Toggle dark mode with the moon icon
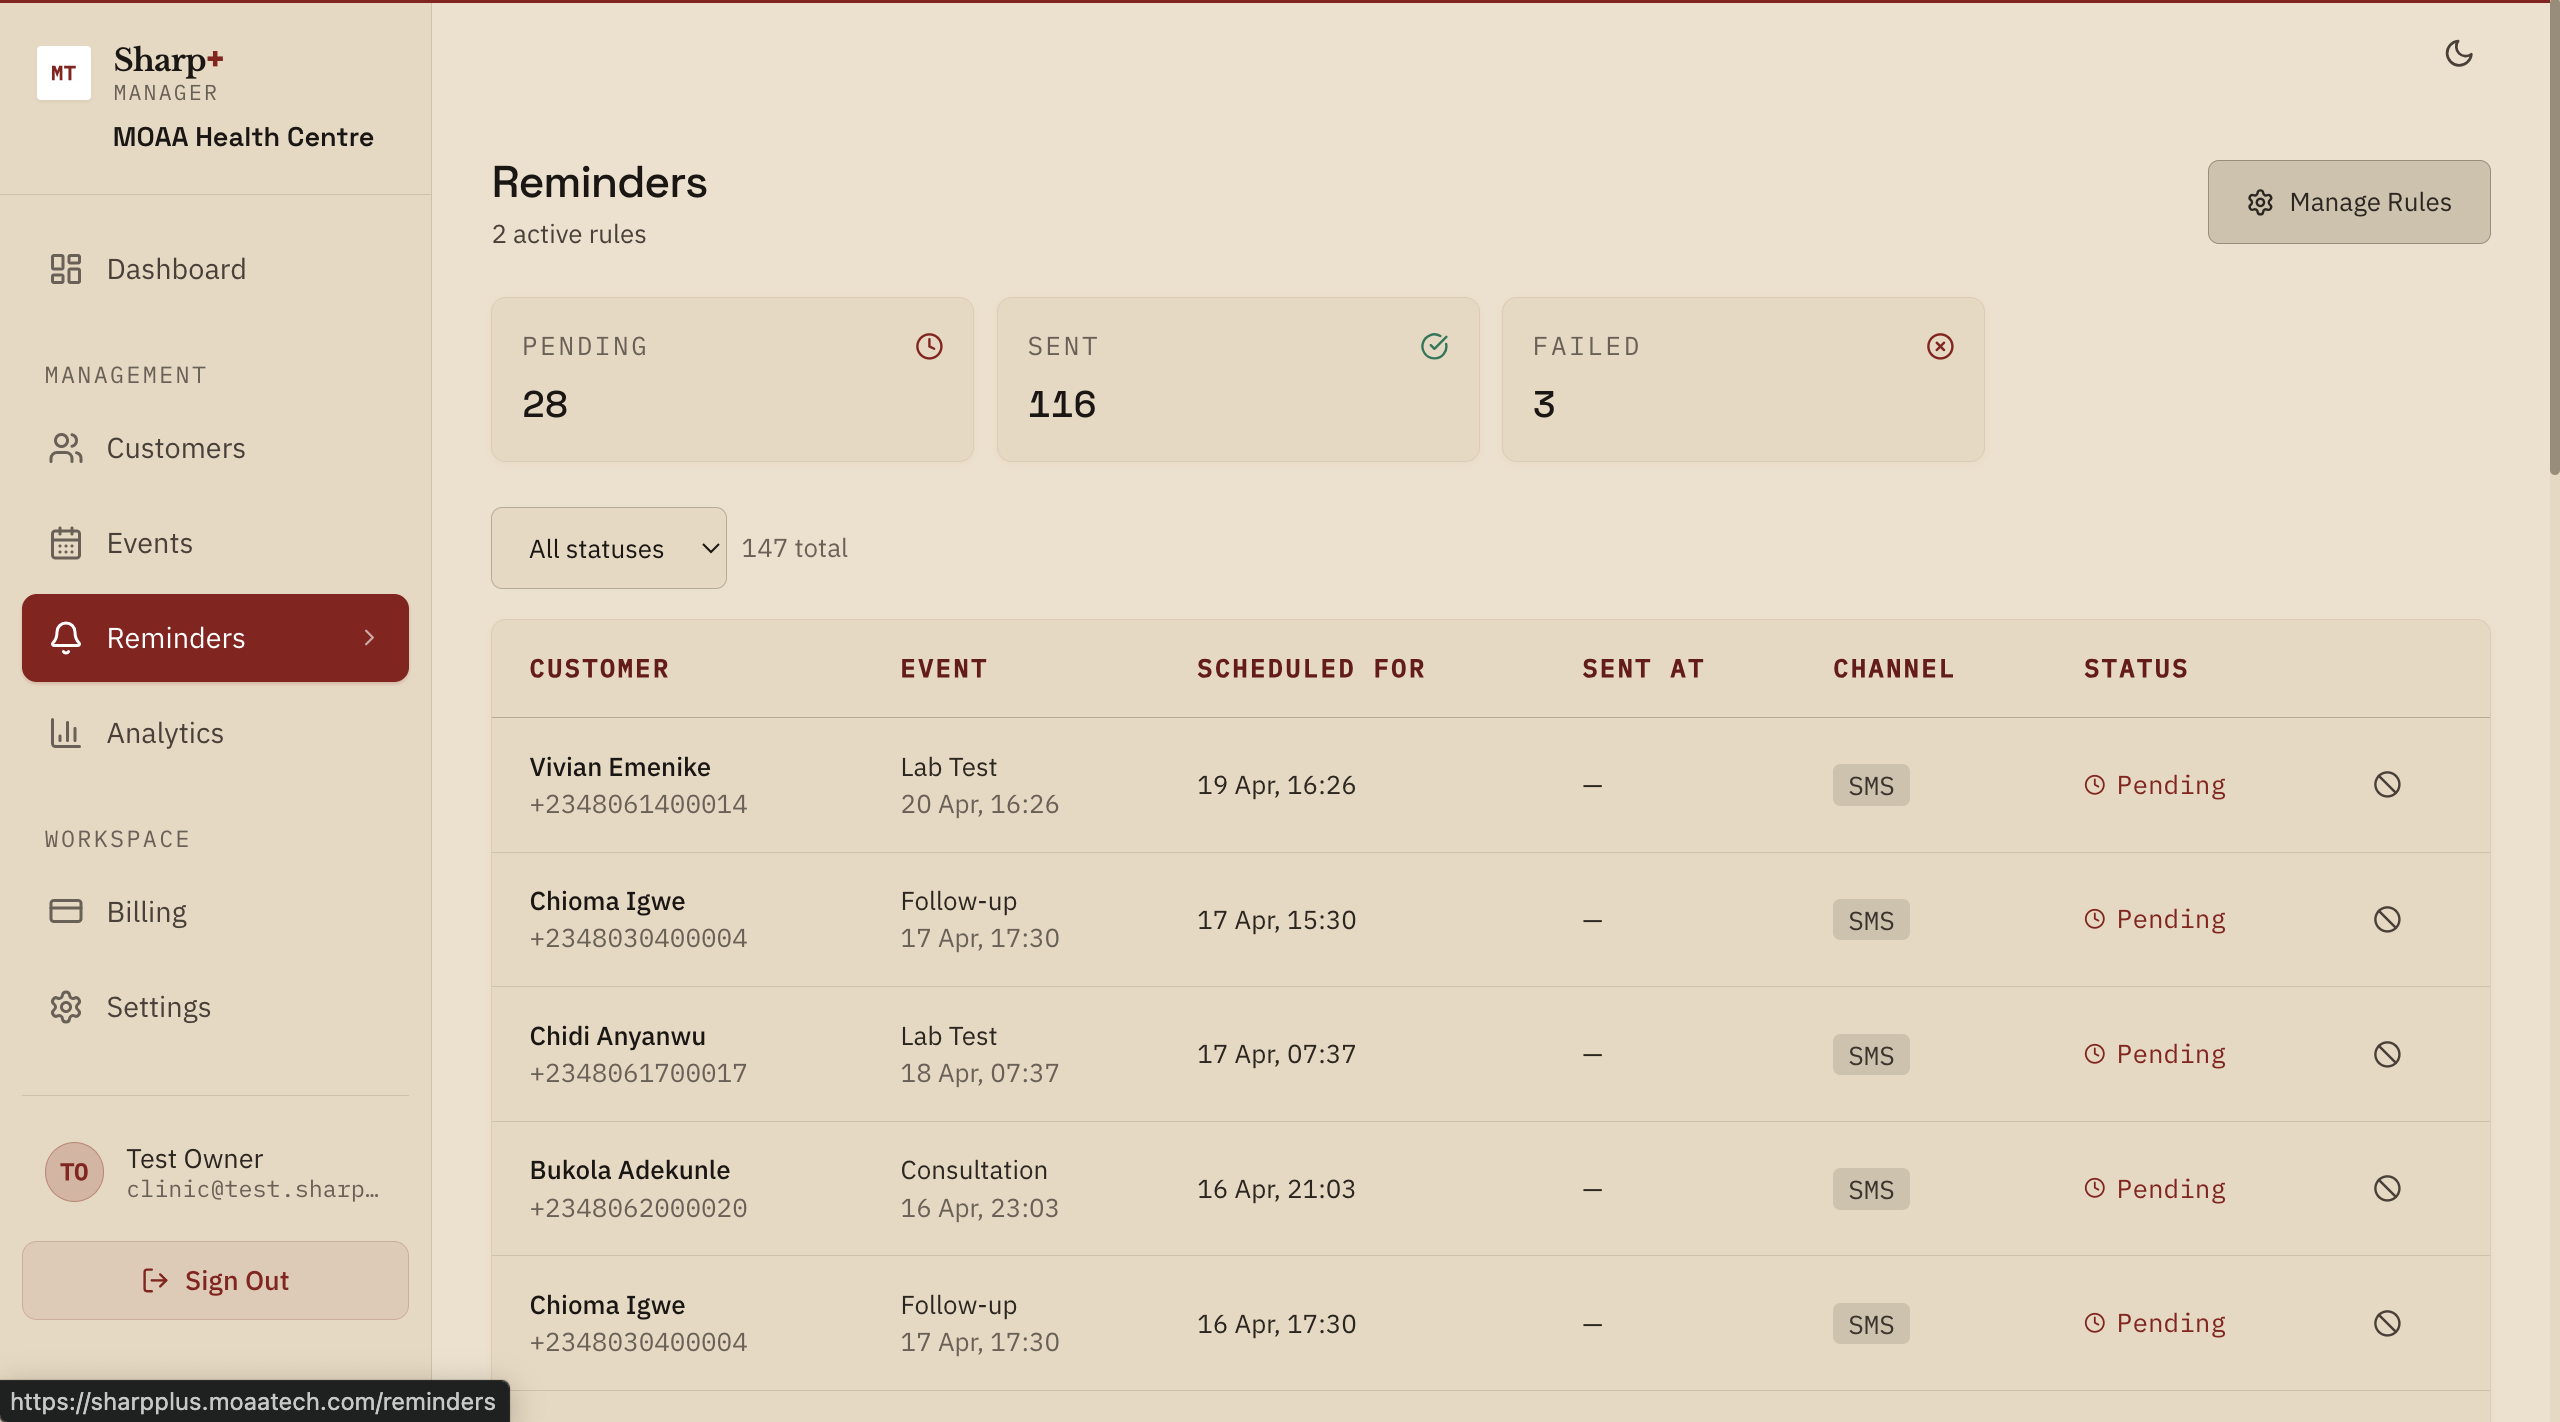2560x1422 pixels. tap(2458, 53)
